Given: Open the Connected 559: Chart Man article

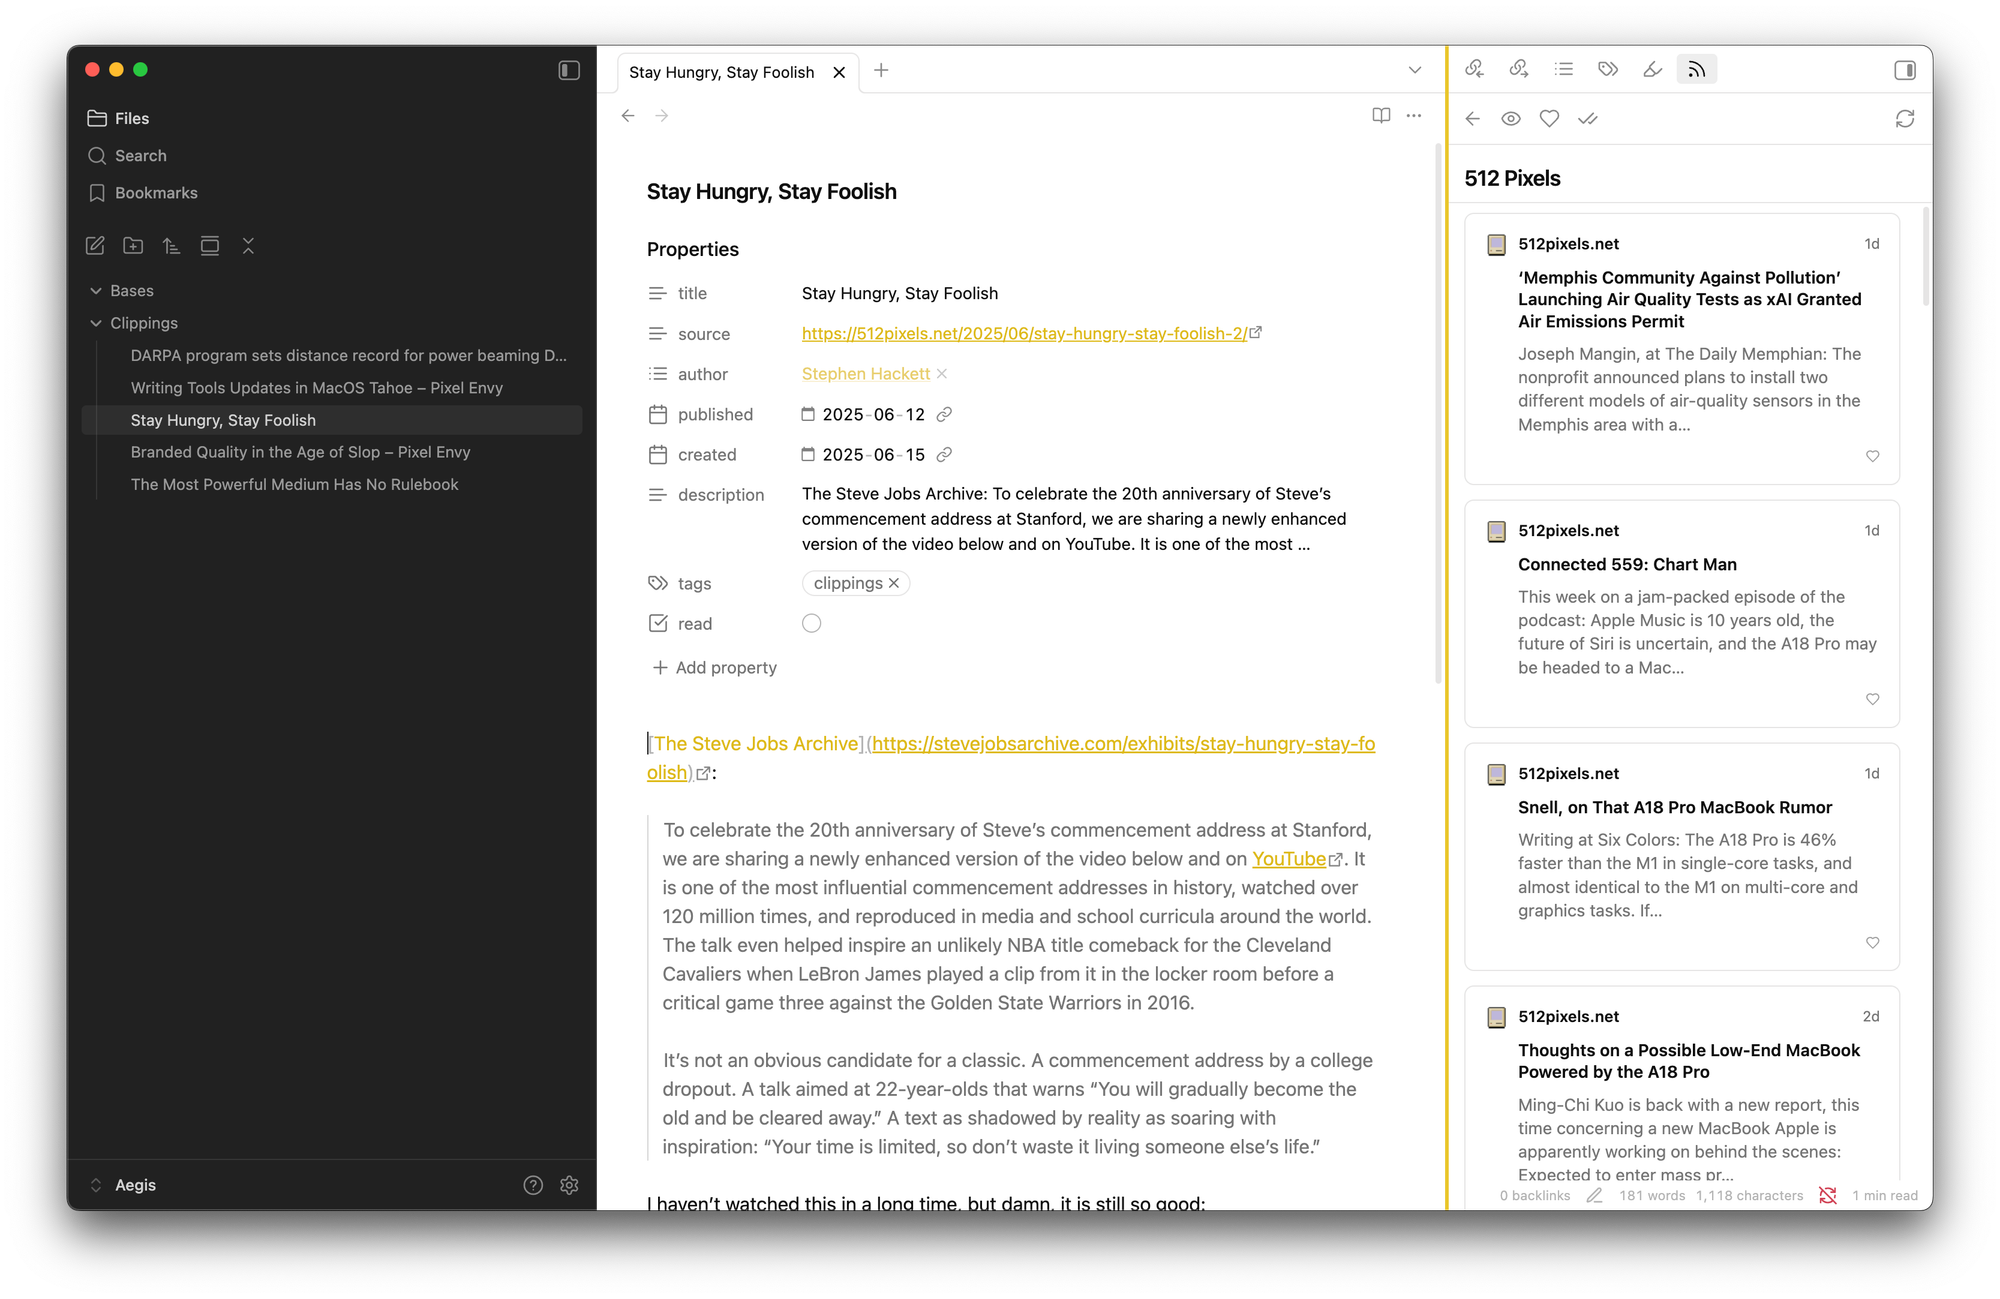Looking at the screenshot, I should point(1627,564).
